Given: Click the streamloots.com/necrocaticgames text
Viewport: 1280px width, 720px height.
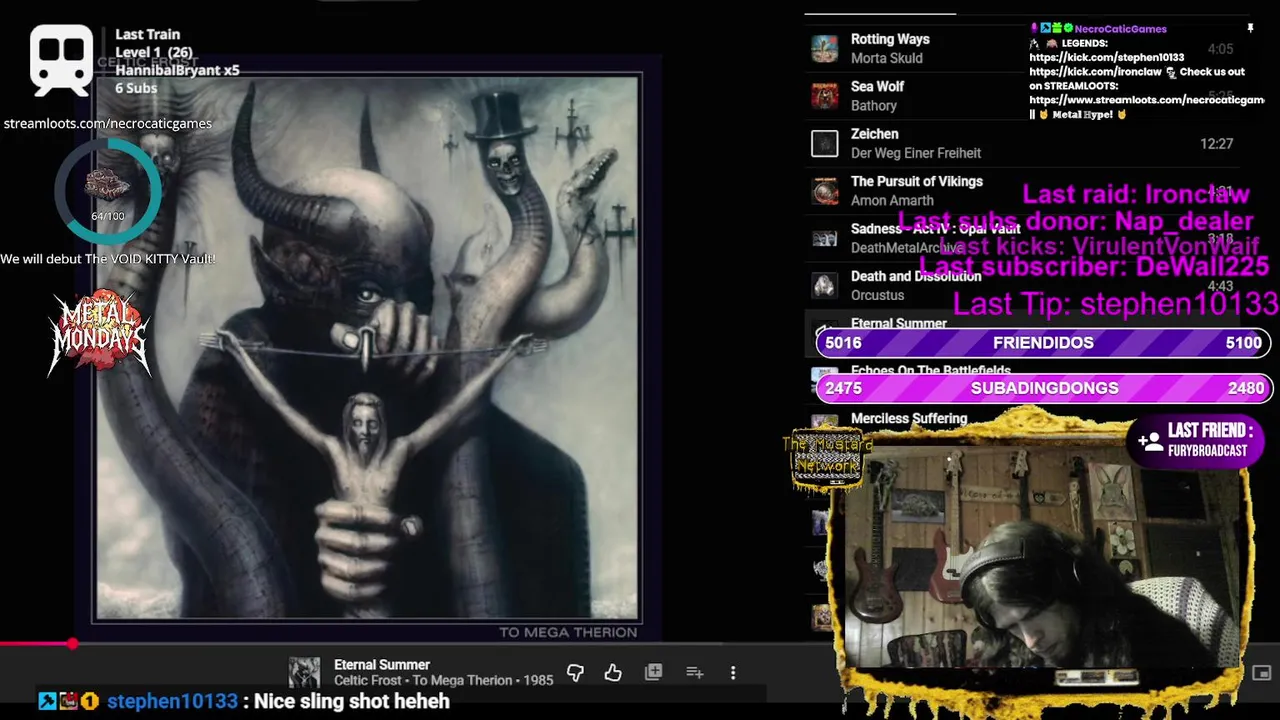Looking at the screenshot, I should 107,123.
